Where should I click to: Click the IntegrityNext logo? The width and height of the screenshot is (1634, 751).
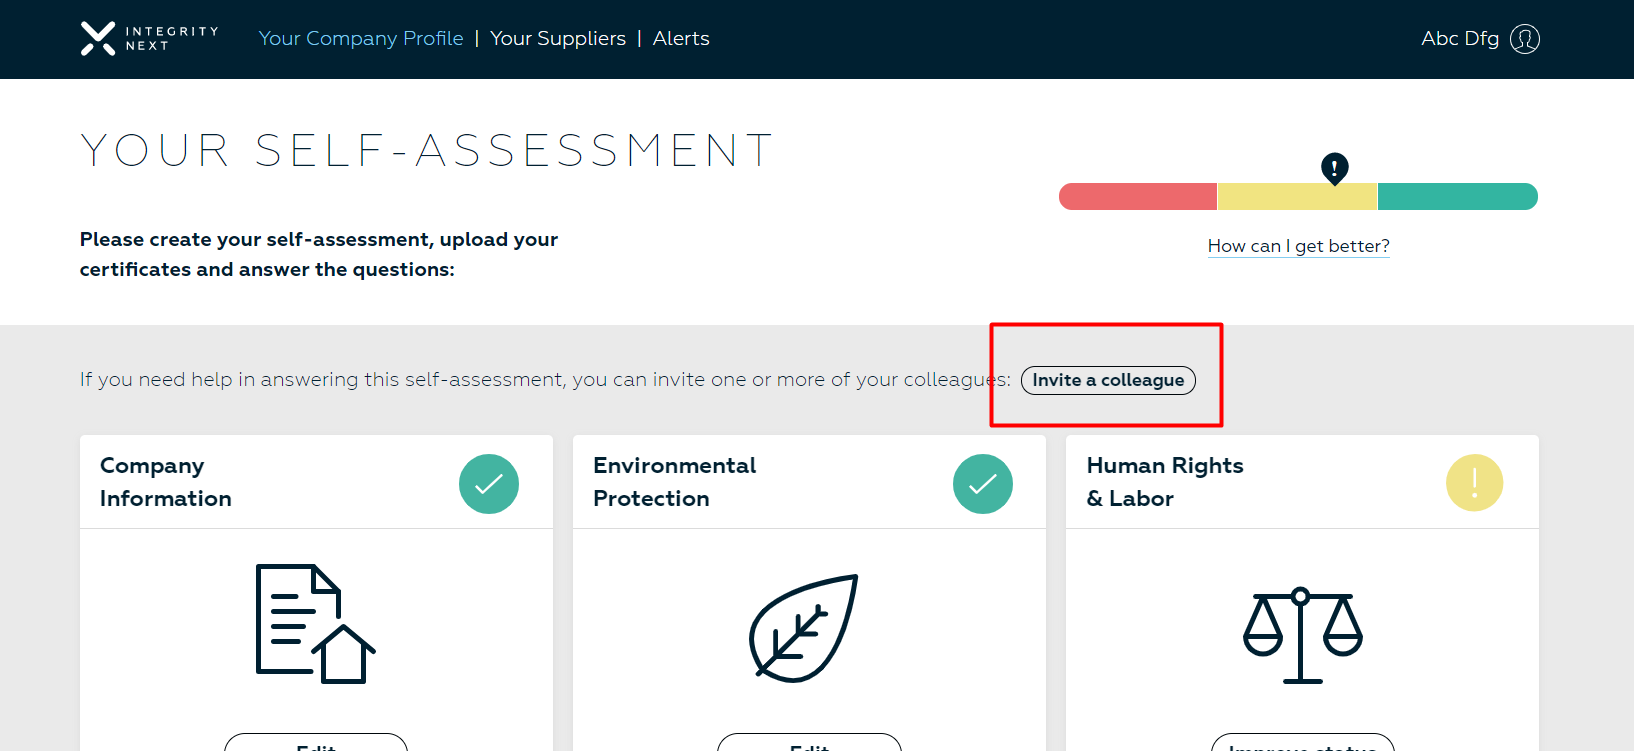point(149,38)
